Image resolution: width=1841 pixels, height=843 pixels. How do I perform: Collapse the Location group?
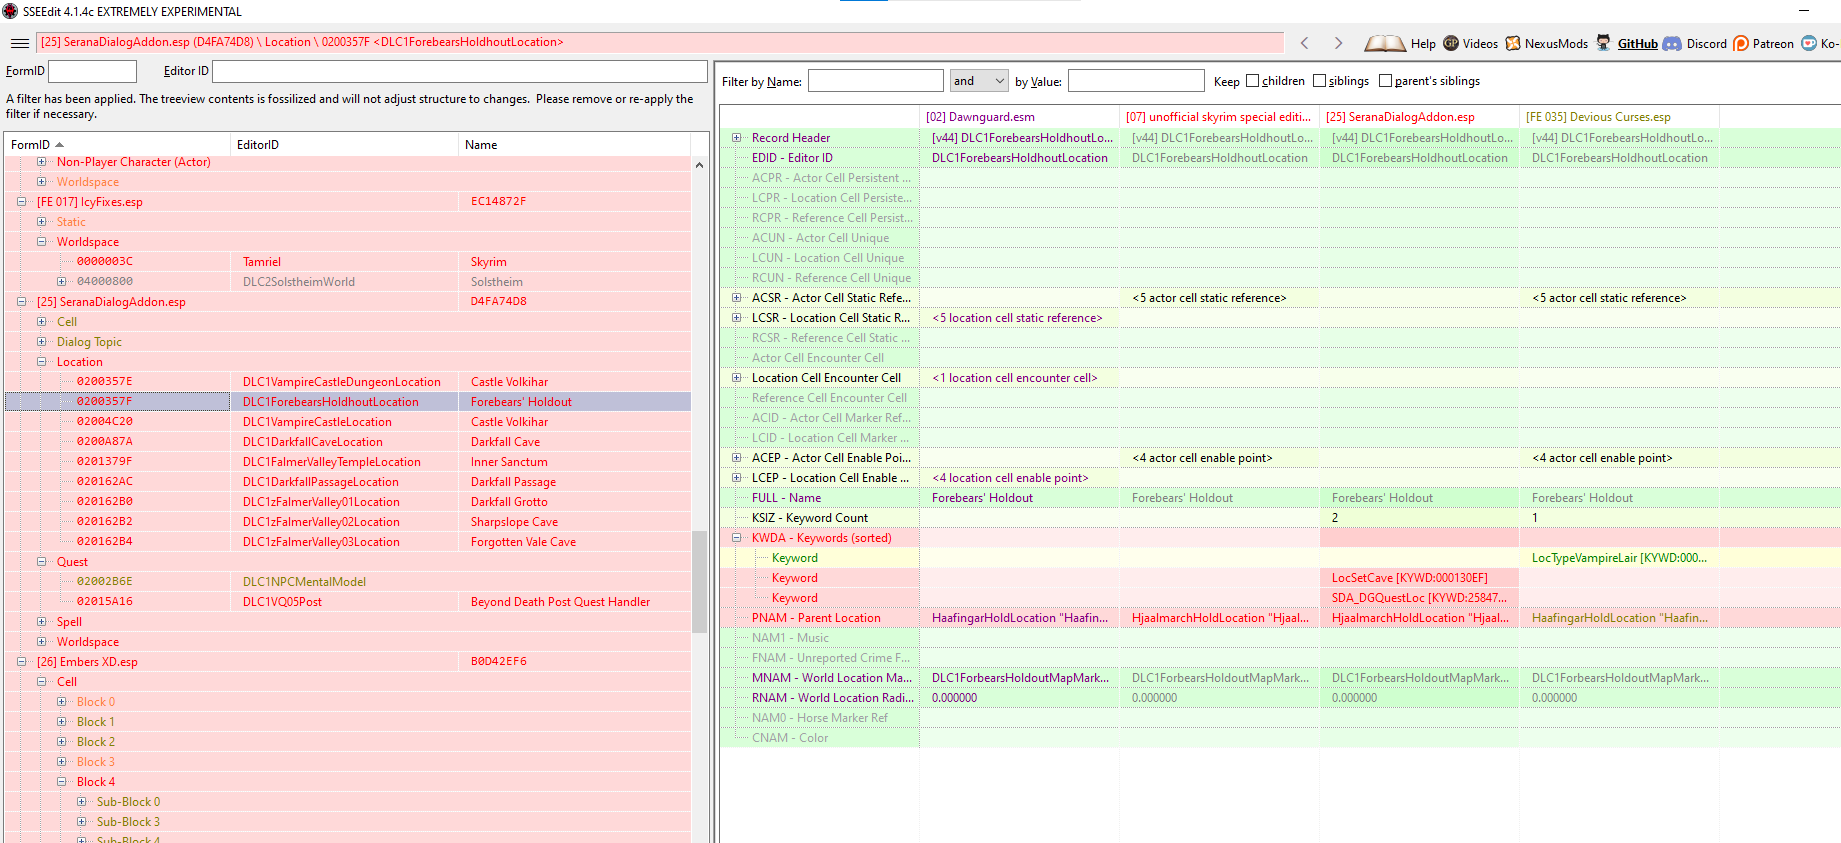coord(42,362)
